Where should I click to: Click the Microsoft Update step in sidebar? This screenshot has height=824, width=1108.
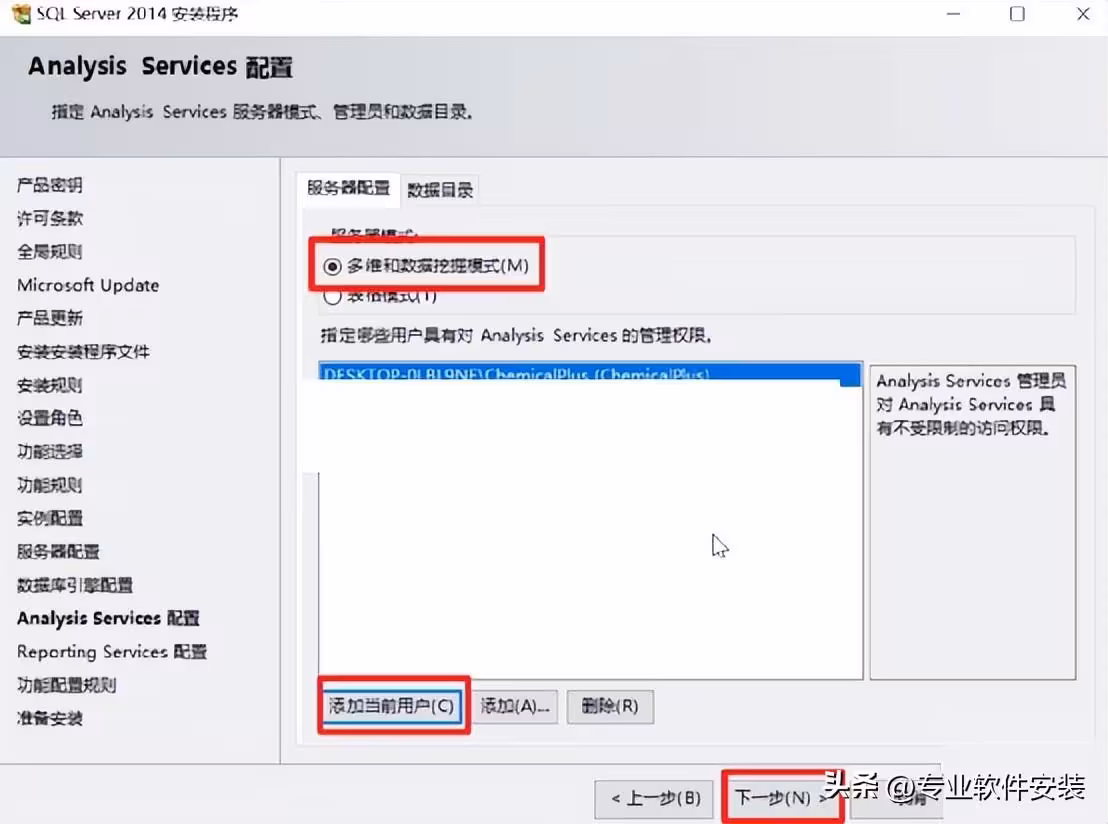(x=88, y=286)
